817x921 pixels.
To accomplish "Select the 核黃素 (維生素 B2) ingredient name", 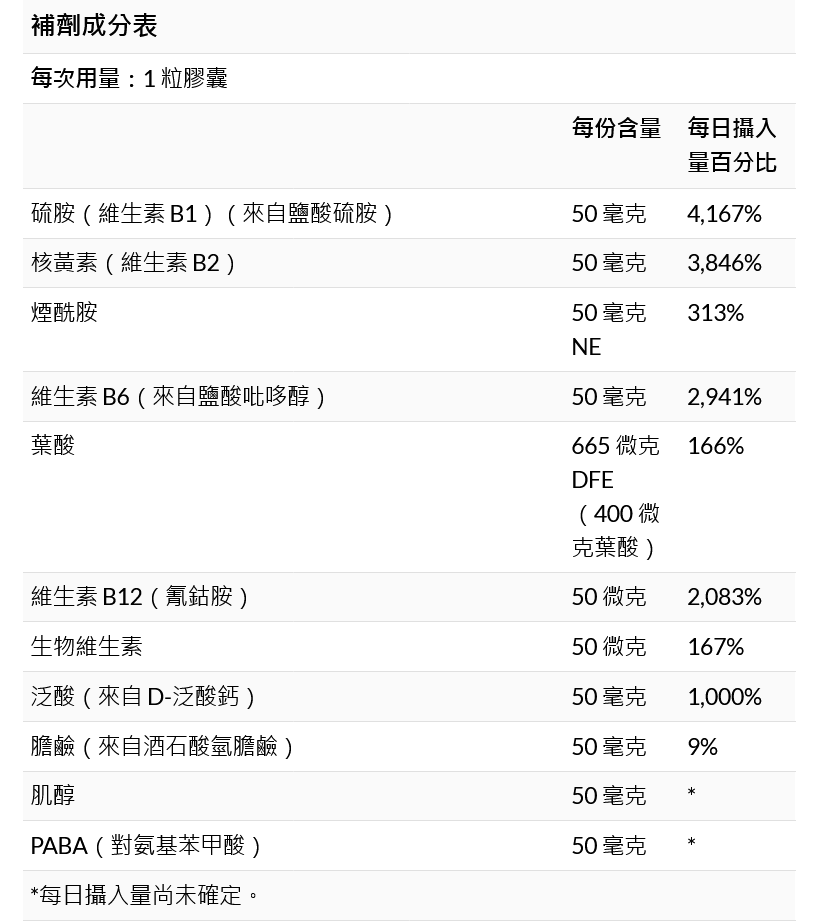I will pyautogui.click(x=135, y=263).
